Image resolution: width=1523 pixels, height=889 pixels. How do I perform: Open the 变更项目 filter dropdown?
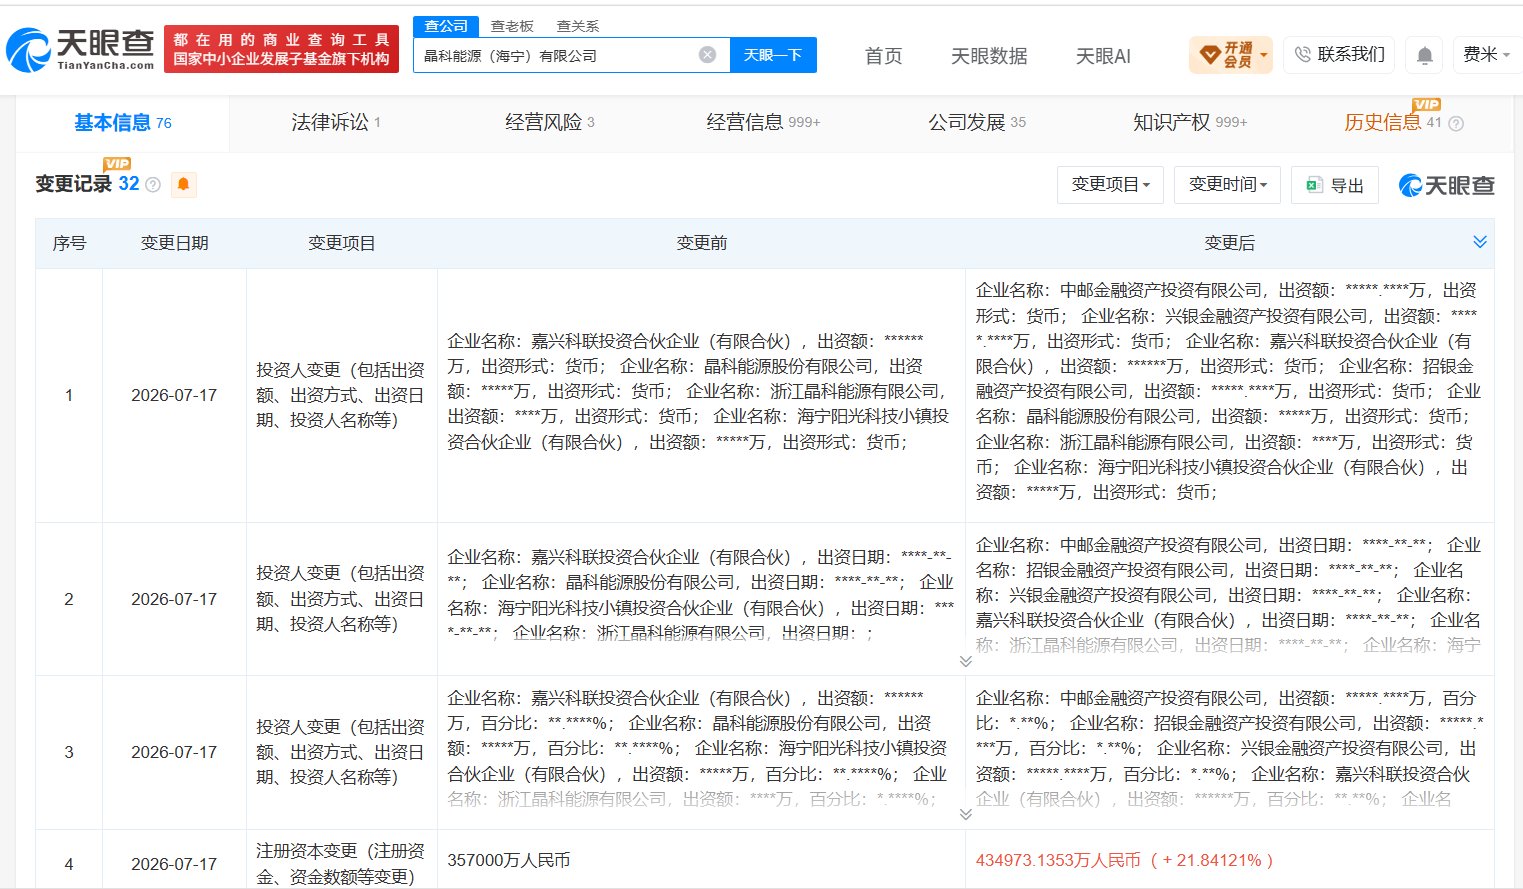pyautogui.click(x=1110, y=185)
